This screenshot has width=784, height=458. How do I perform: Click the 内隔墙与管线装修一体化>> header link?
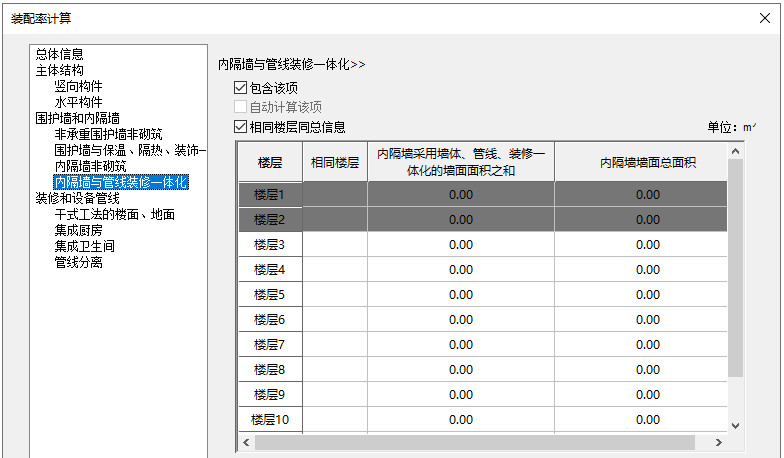292,64
